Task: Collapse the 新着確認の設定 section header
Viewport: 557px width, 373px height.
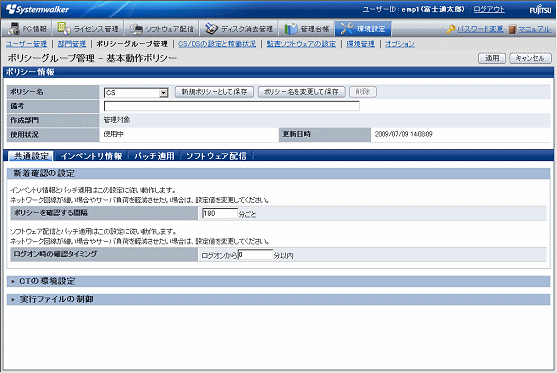Action: 278,173
